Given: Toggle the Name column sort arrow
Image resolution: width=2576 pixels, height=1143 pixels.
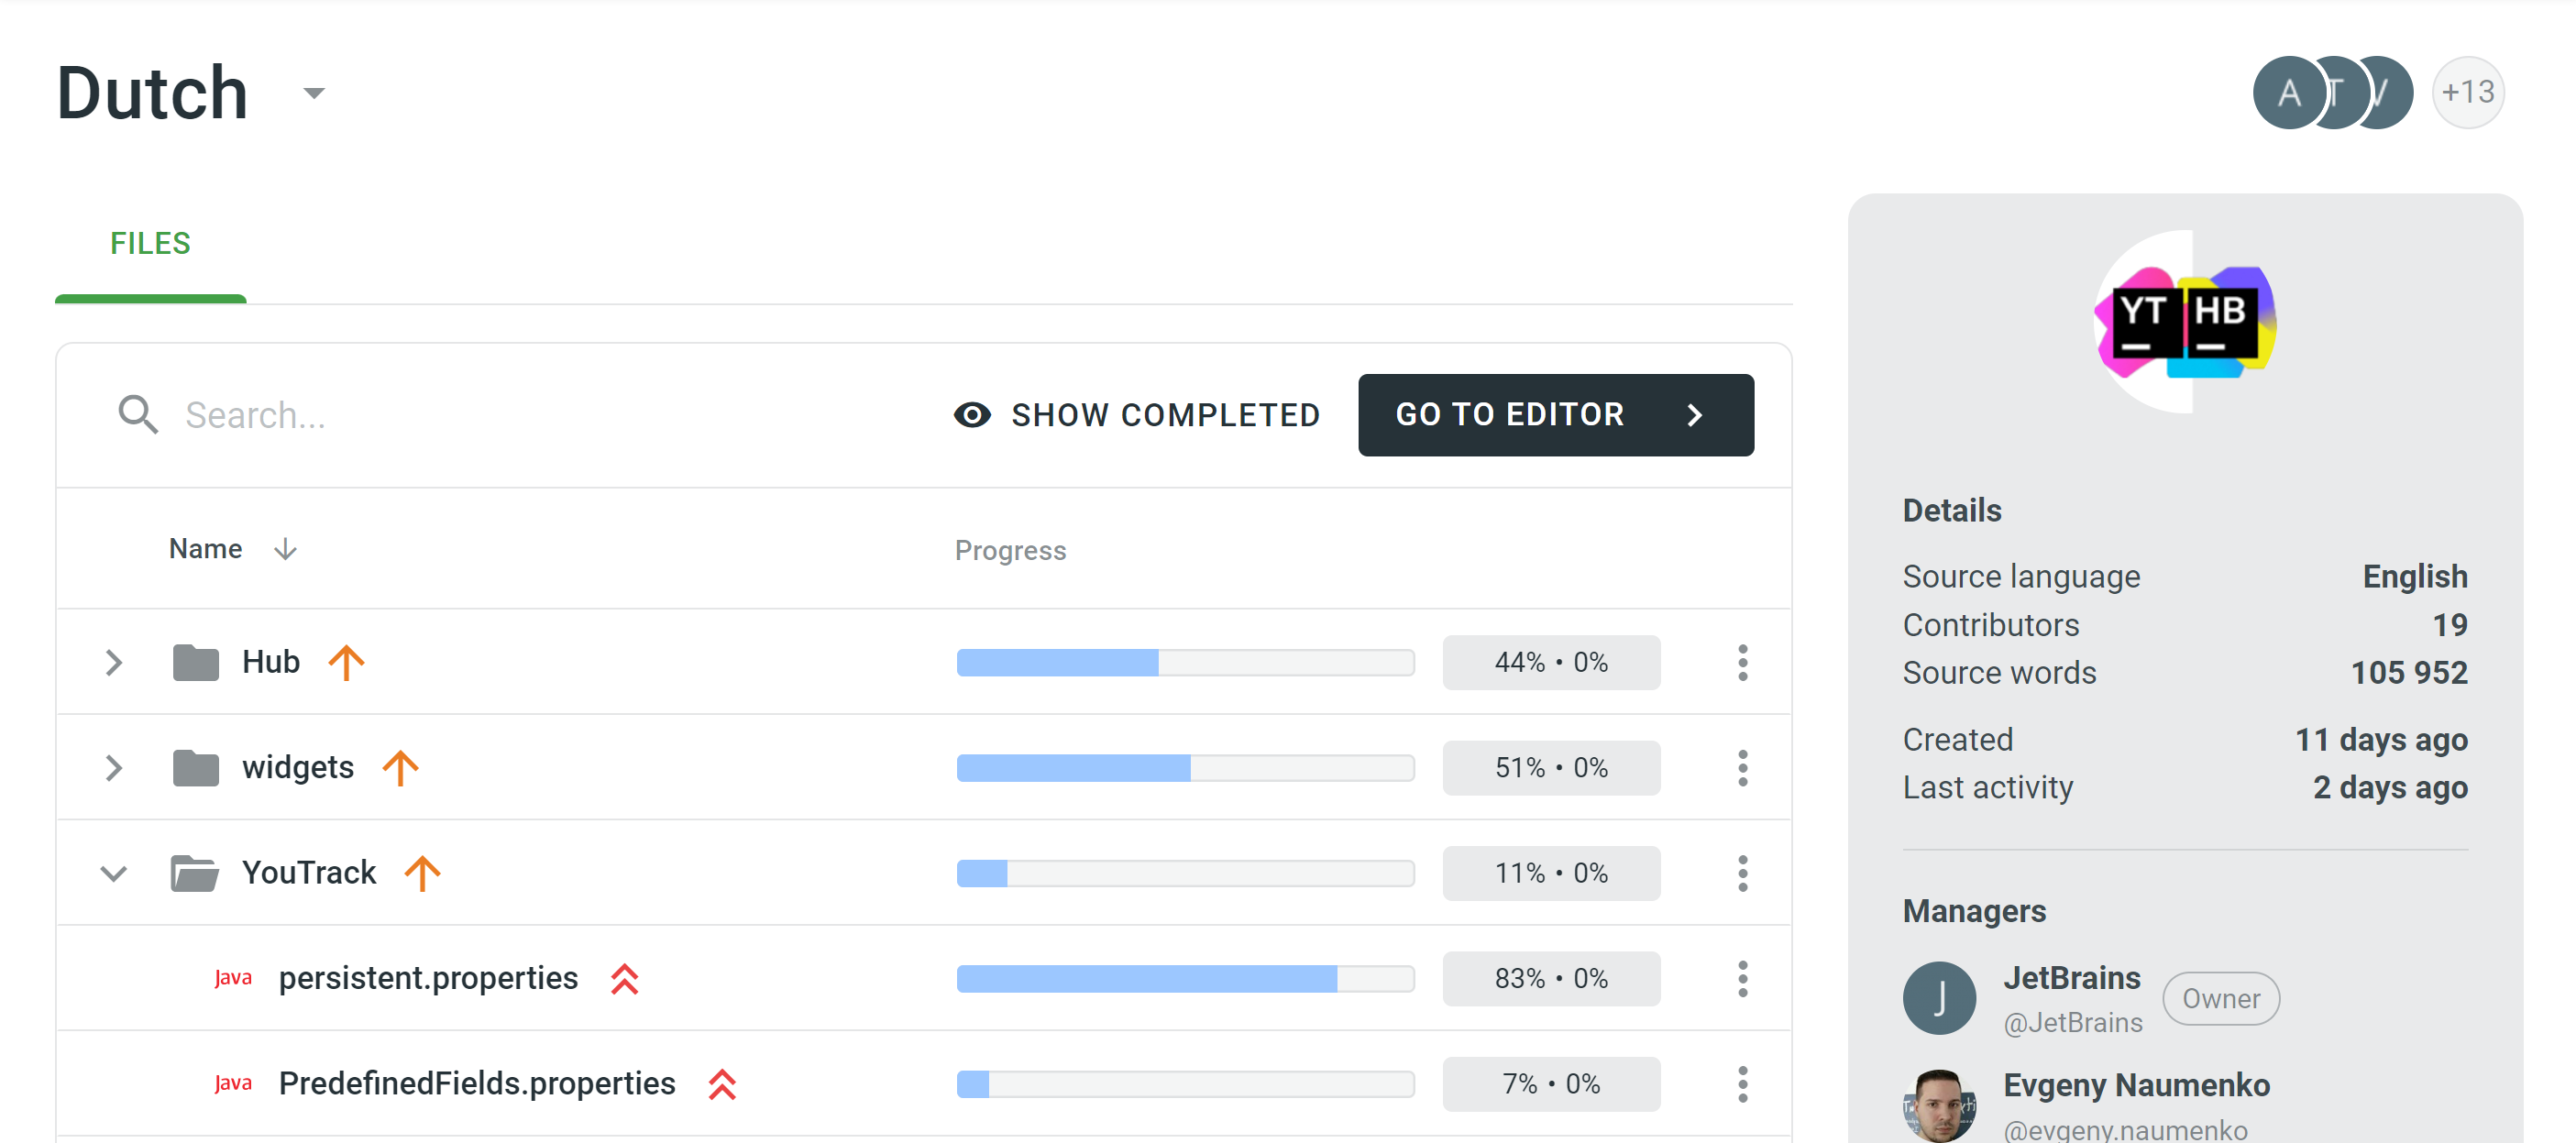Looking at the screenshot, I should point(285,549).
